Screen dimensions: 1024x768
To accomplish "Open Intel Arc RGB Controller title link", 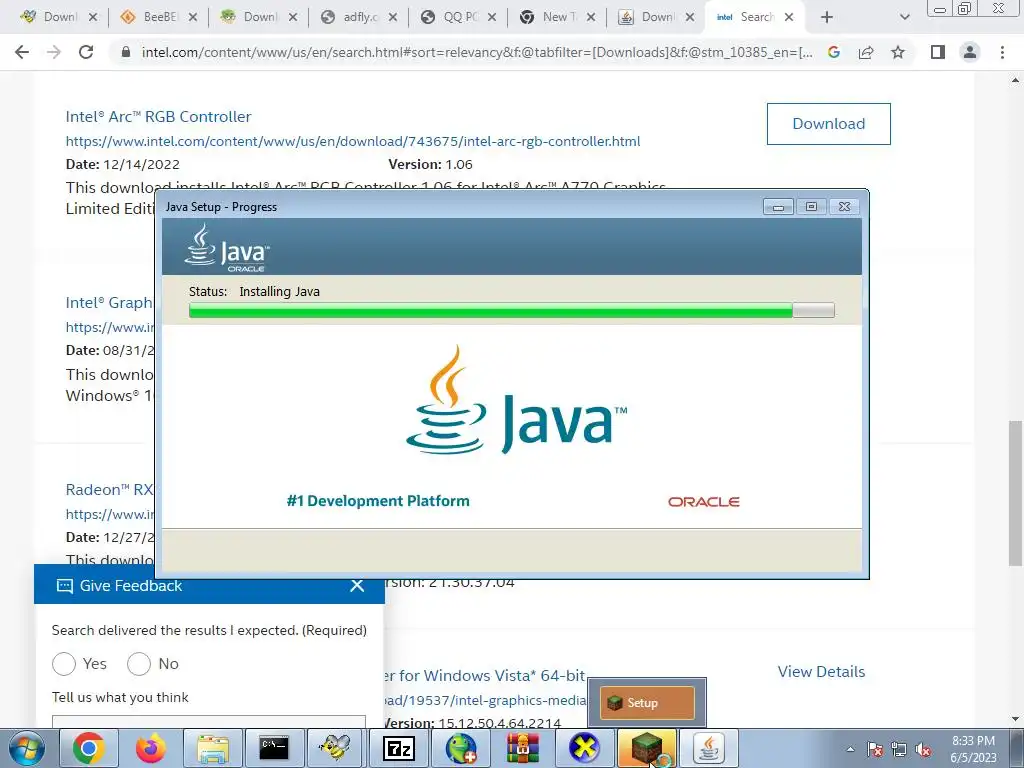I will click(x=158, y=116).
